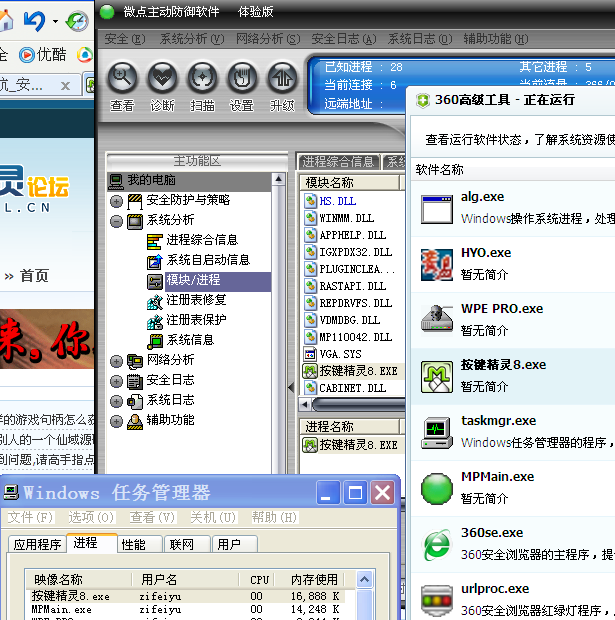Screen dimensions: 615x620
Task: Click 软件名称 column header in 360 tool
Action: pyautogui.click(x=439, y=170)
